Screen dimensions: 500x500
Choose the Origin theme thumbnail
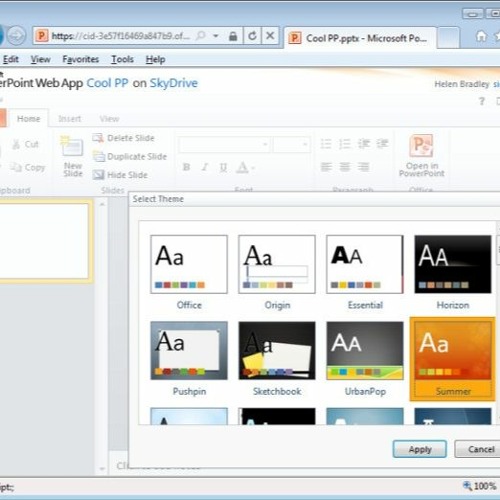(277, 264)
